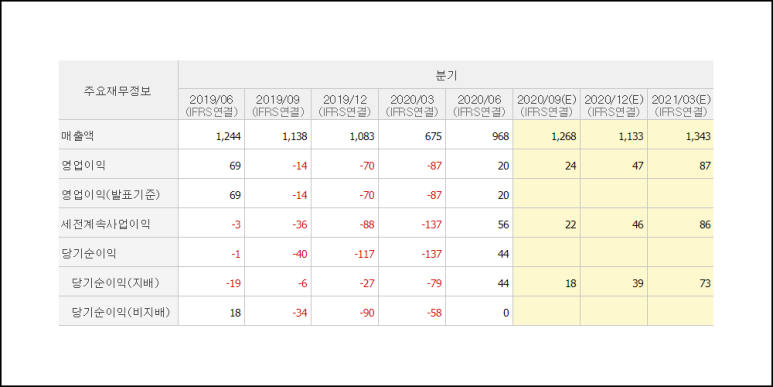Screen dimensions: 773x387
Task: Click 당기순이익(지배) estimate 18 for 2020/09(E)
Action: tap(570, 283)
